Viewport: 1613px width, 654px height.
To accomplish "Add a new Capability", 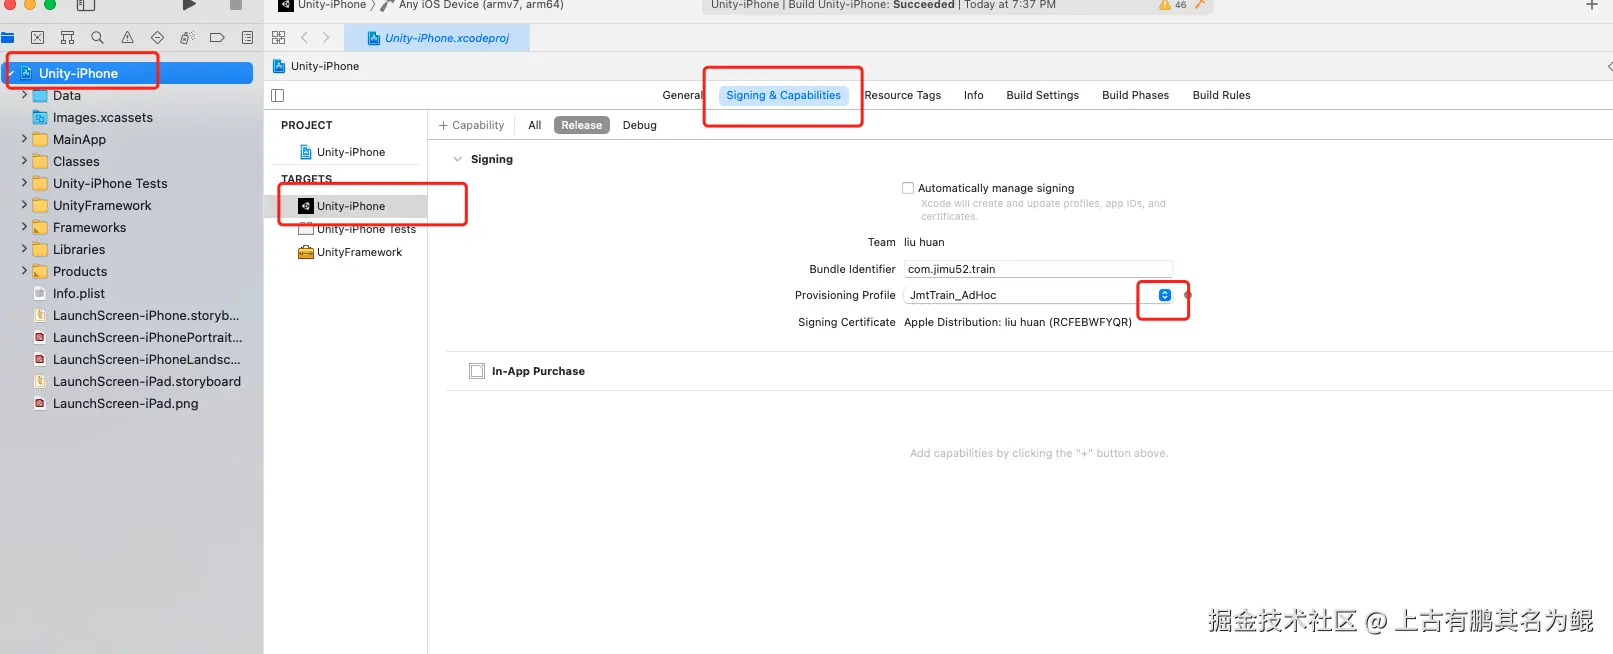I will tap(472, 126).
